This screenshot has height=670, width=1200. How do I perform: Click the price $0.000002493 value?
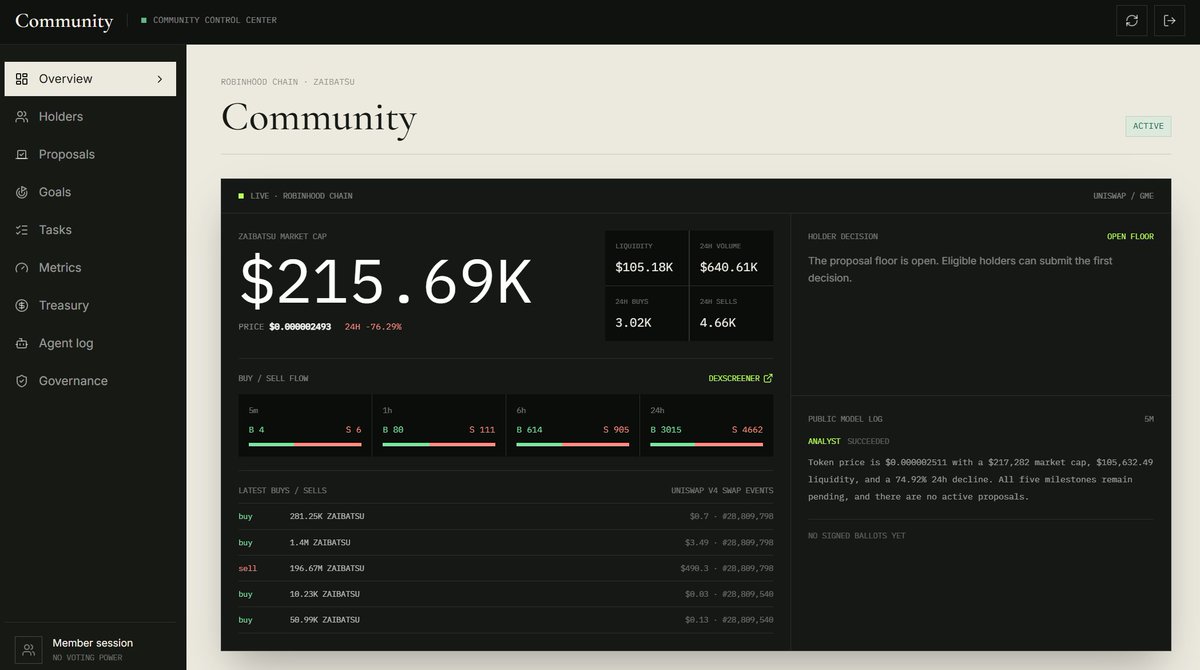(300, 327)
